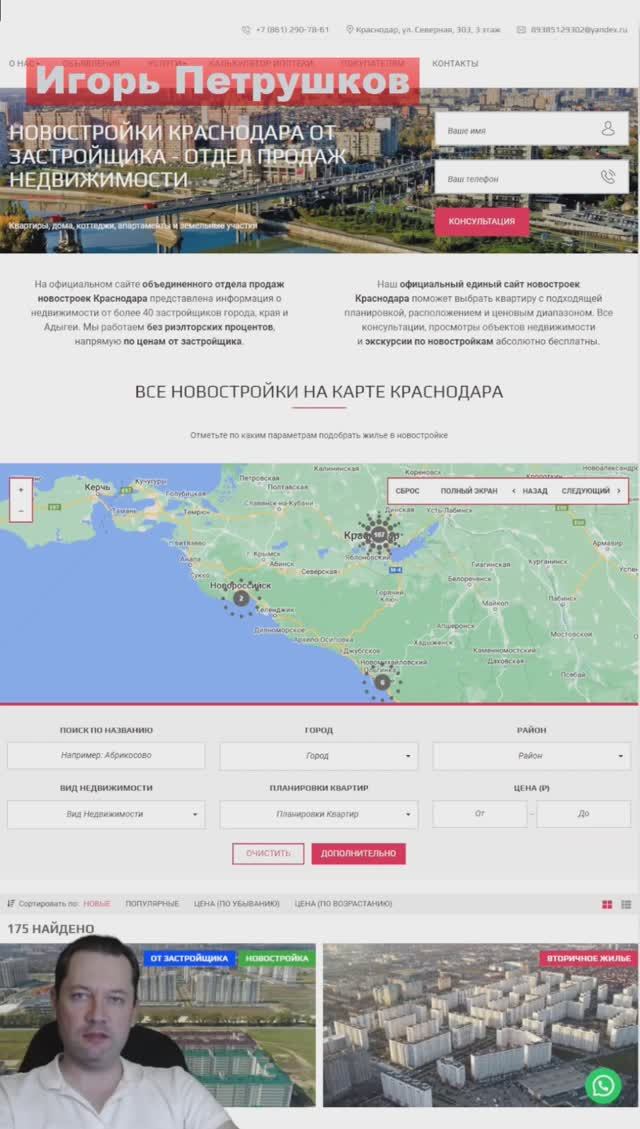Click the ringing phone icon in phone field
The image size is (640, 1129).
point(608,177)
